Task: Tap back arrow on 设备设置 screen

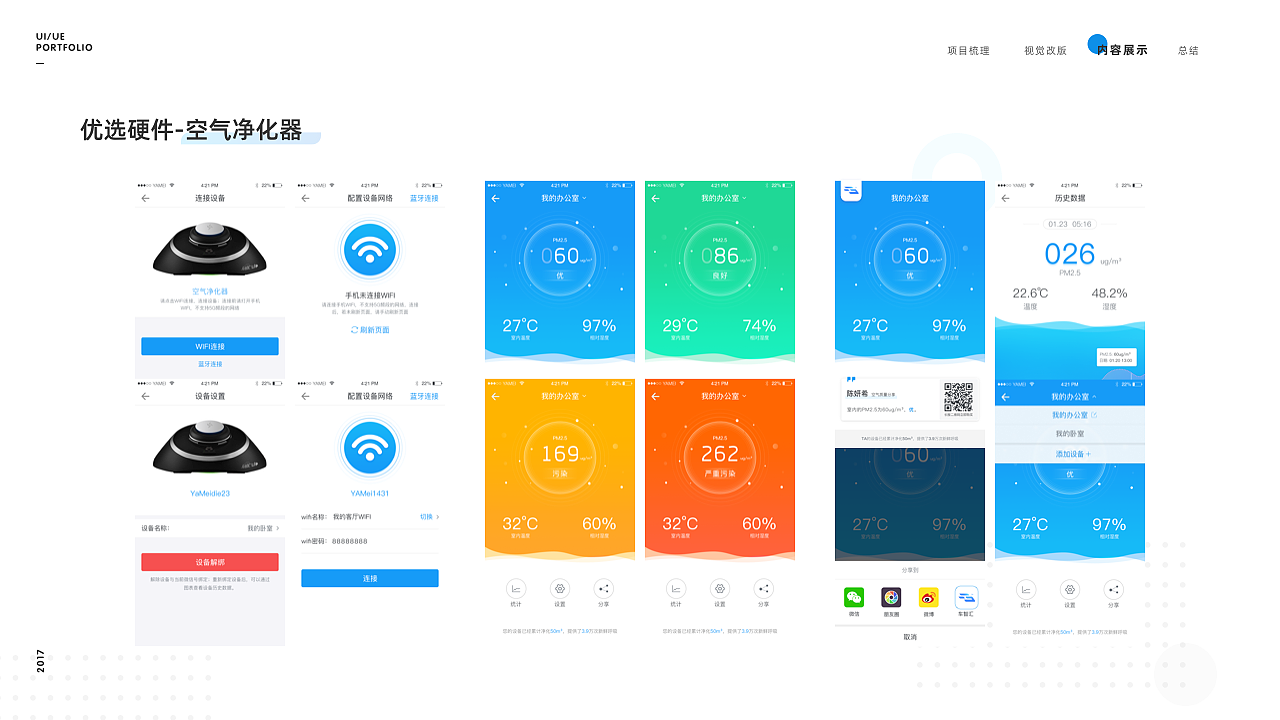Action: [145, 396]
